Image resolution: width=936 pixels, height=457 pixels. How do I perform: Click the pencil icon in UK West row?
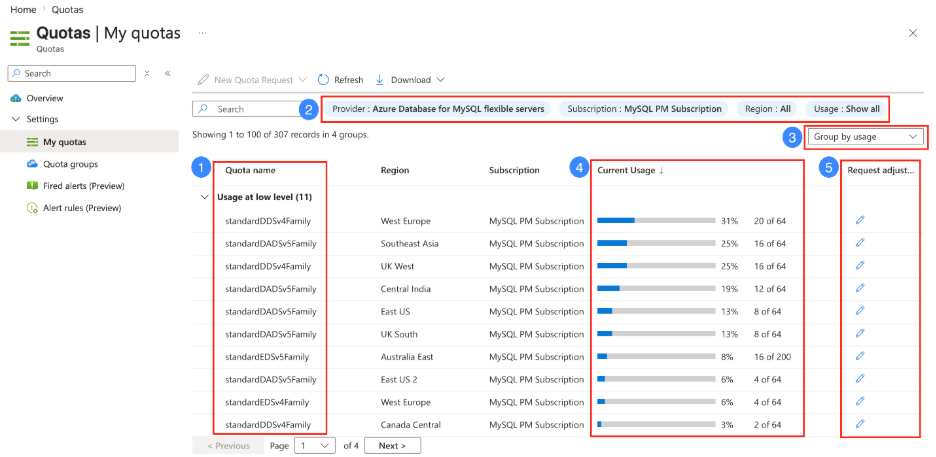pos(860,265)
